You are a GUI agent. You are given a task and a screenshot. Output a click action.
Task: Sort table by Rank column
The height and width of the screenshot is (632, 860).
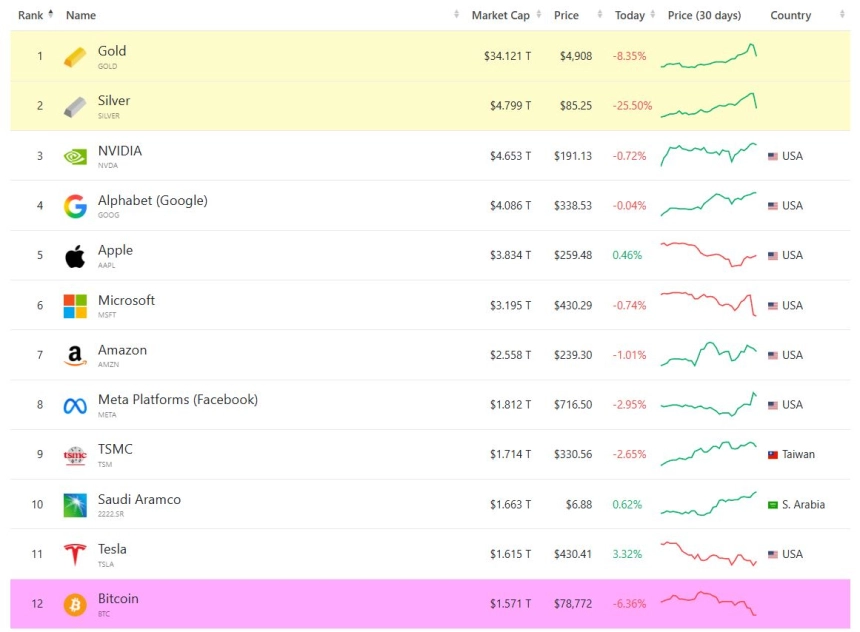click(x=31, y=15)
